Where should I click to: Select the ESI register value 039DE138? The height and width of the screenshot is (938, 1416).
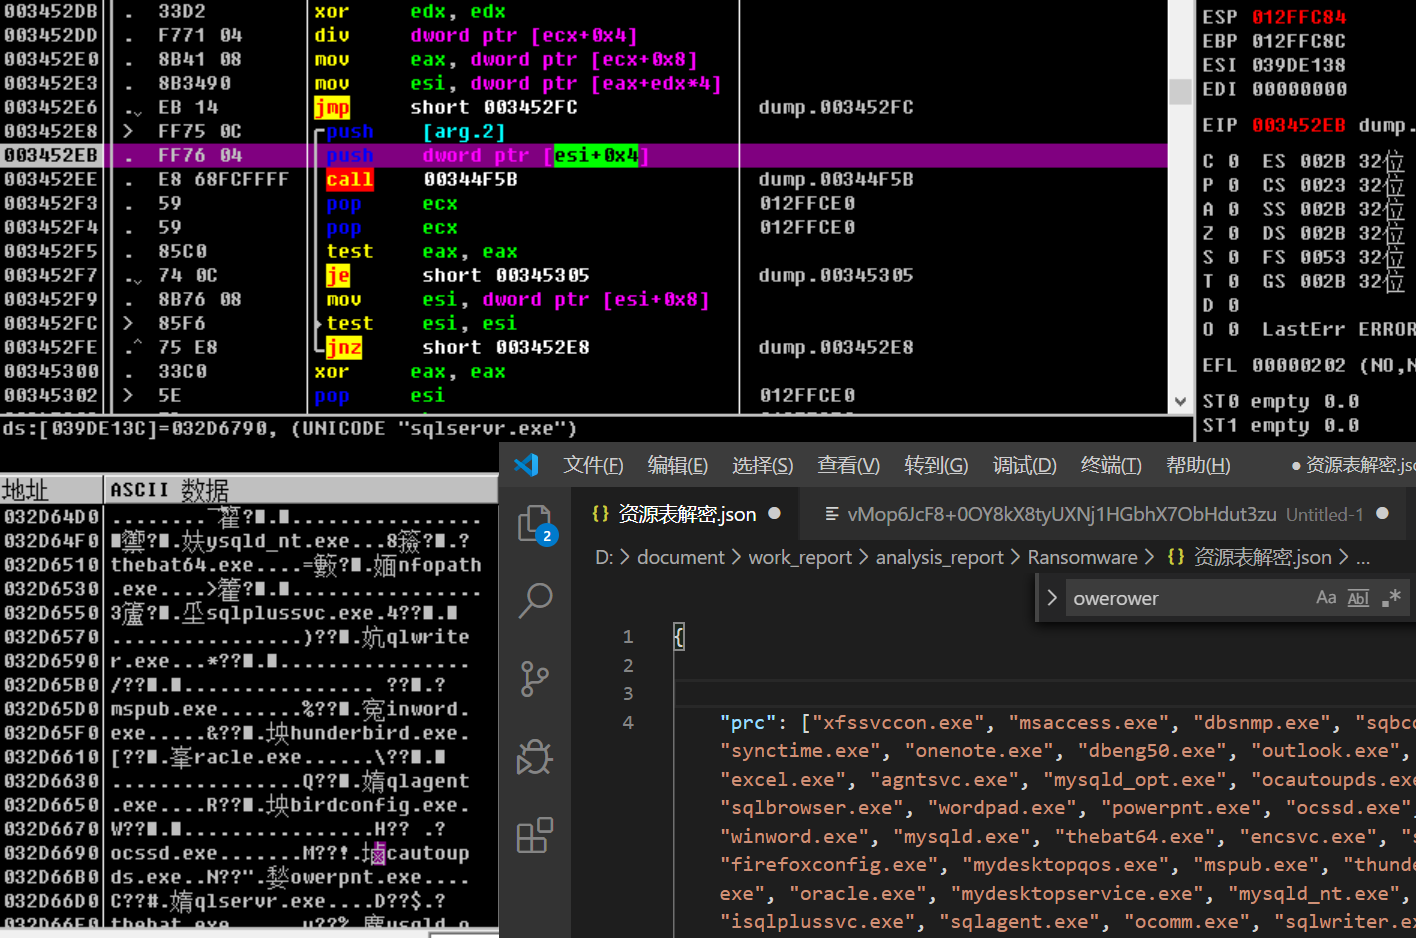(x=1299, y=65)
